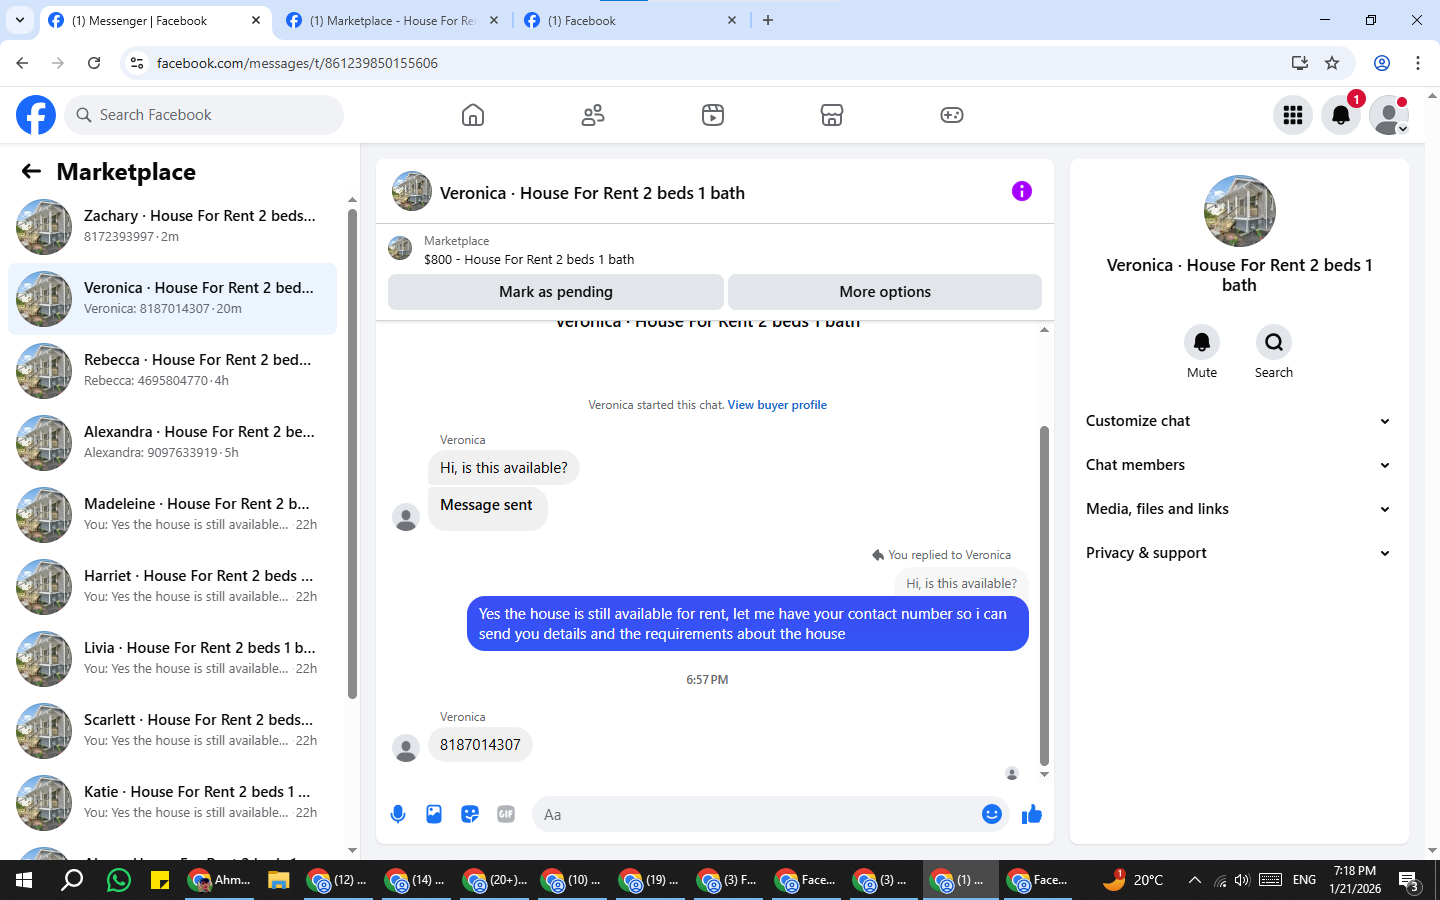Open Livia's House For Rent conversation

point(173,659)
